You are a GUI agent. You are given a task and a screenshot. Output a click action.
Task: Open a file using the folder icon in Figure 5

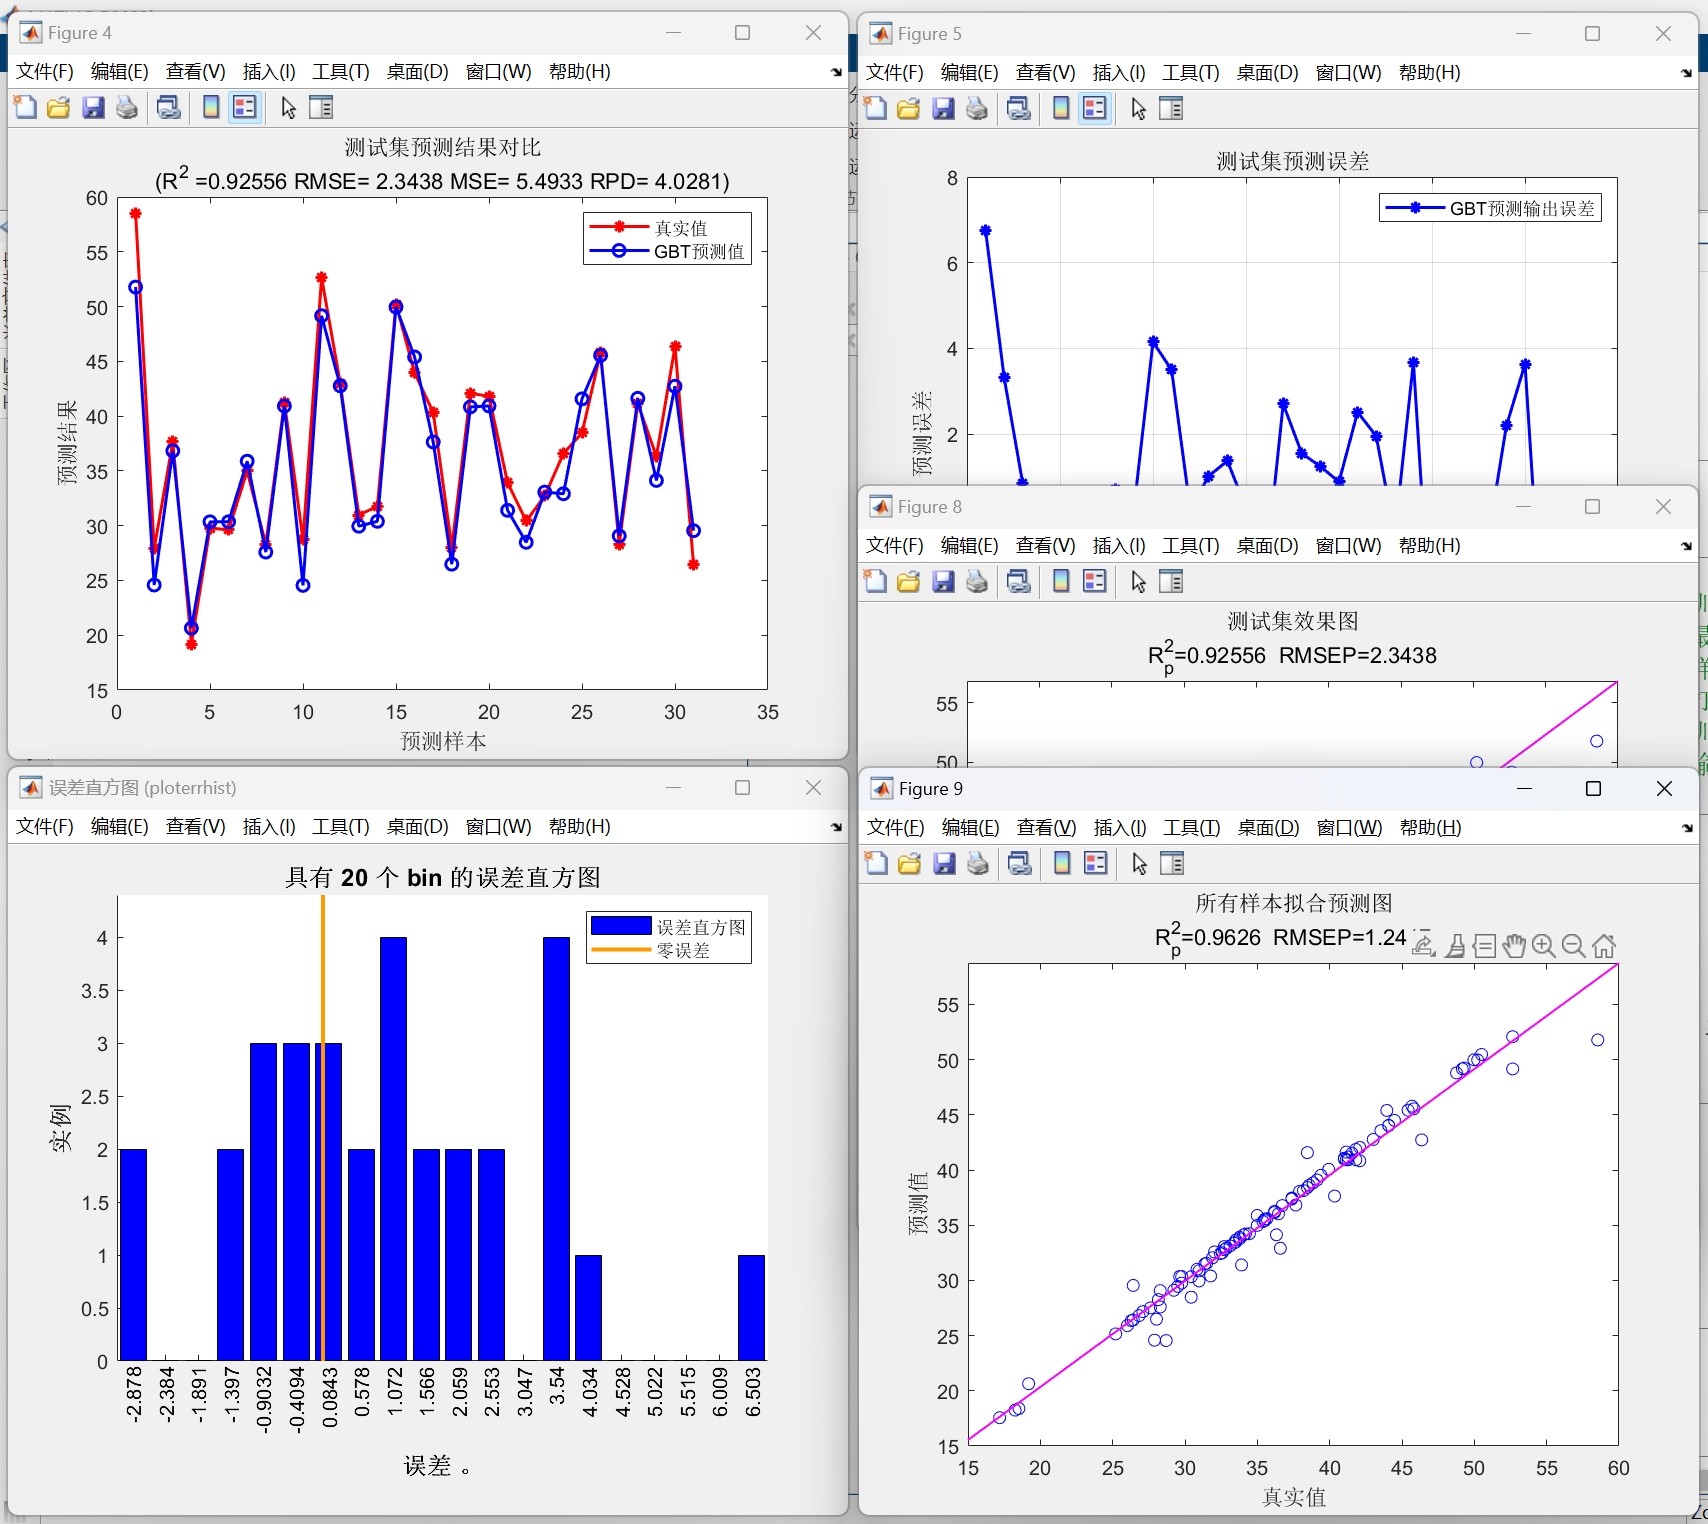click(x=908, y=107)
